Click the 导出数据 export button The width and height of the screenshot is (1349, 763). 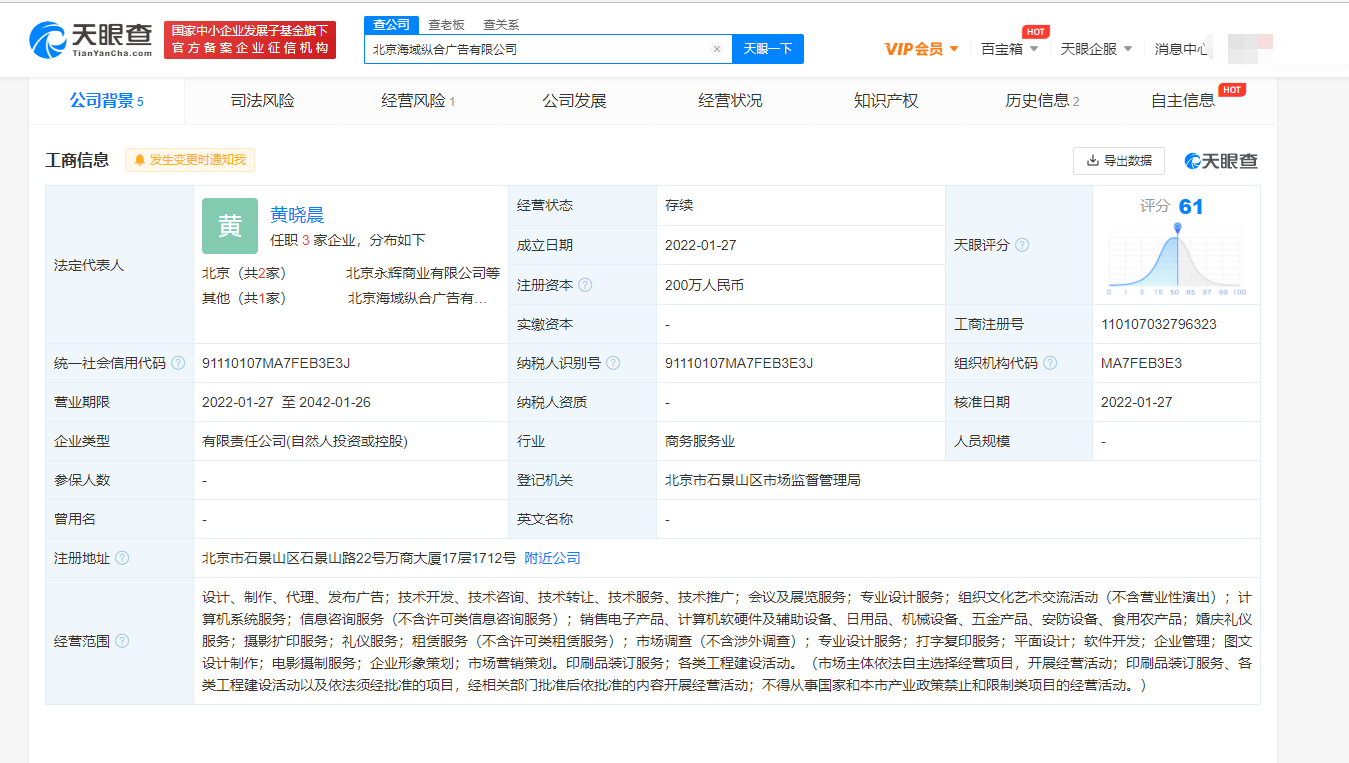pyautogui.click(x=1118, y=160)
